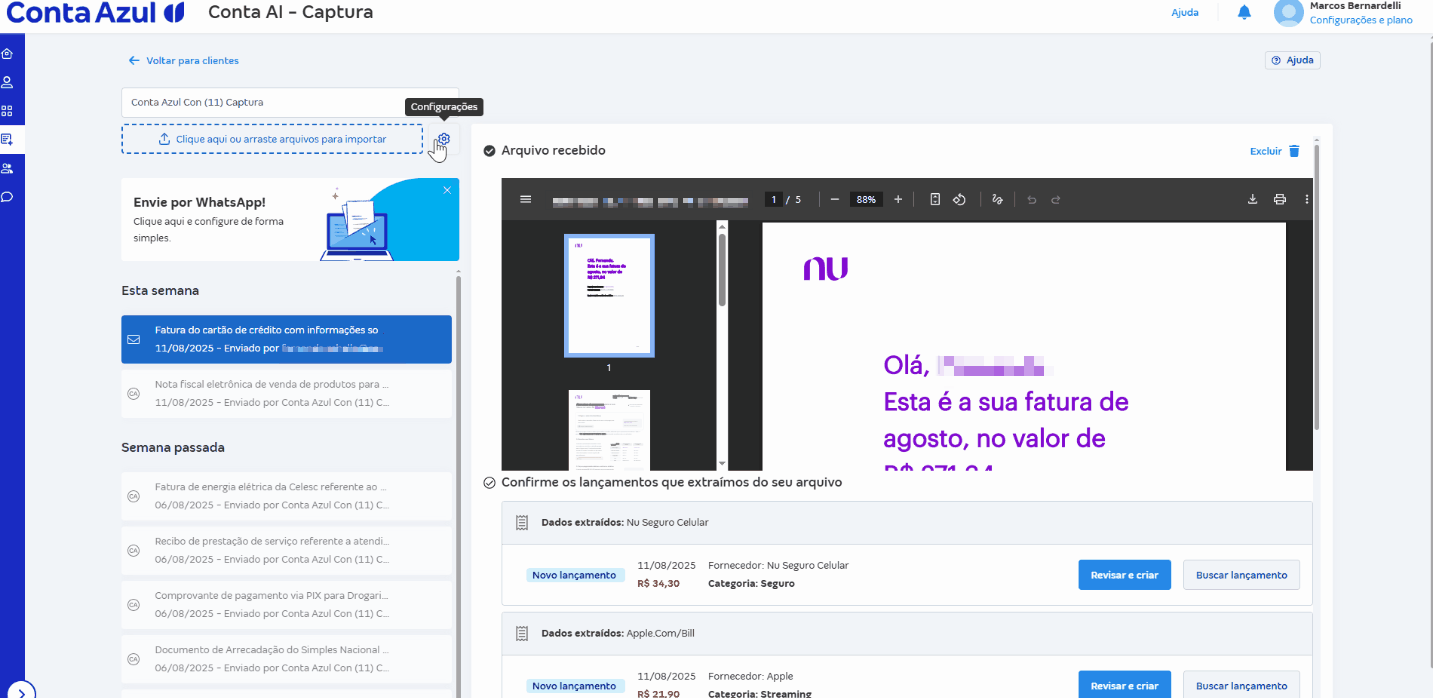Rotate the PDF counterclockwise

click(959, 199)
